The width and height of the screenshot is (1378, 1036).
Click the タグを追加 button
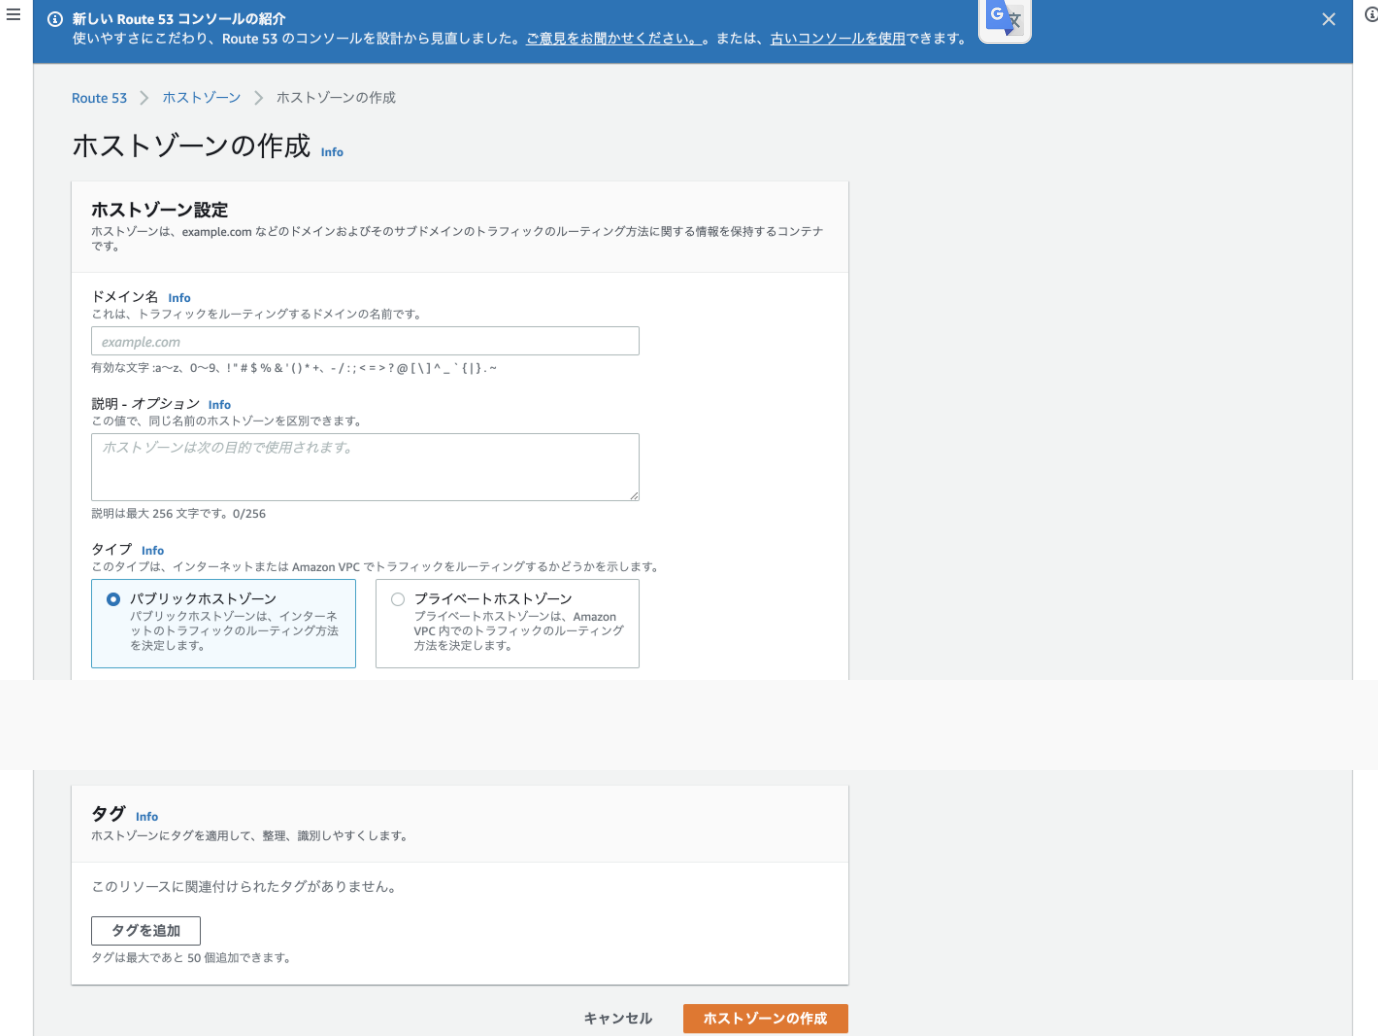click(x=146, y=931)
